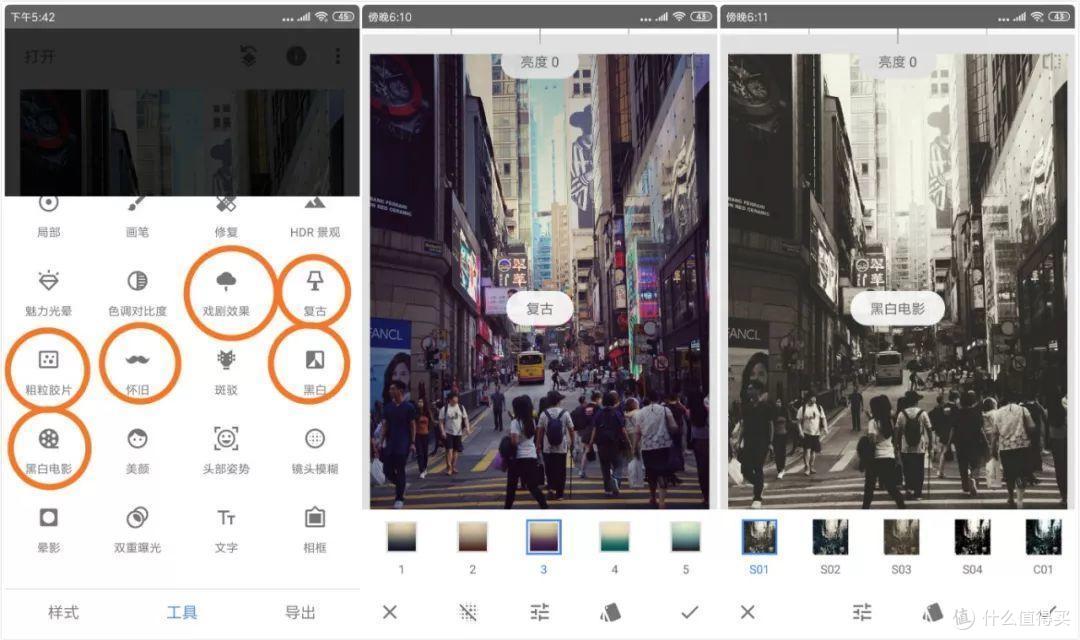The height and width of the screenshot is (640, 1080).
Task: Select the 复古 (Vintage) tool icon
Action: click(x=314, y=284)
